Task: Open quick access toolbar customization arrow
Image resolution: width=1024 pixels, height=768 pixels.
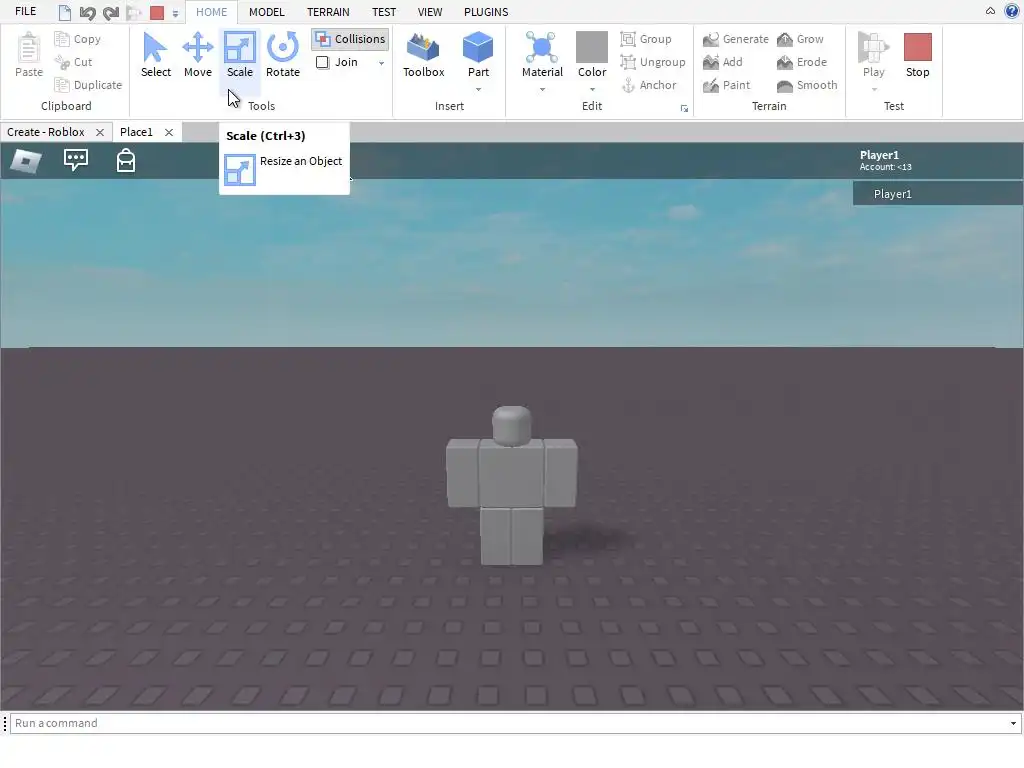Action: [x=175, y=13]
